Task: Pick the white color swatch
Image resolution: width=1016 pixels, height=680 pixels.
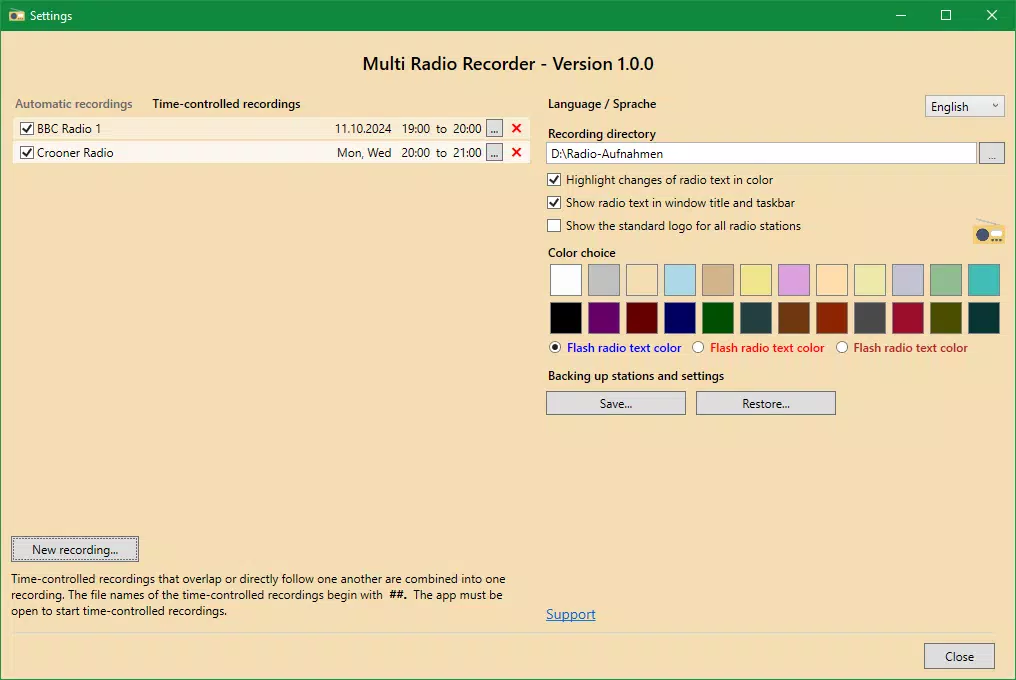Action: 566,280
